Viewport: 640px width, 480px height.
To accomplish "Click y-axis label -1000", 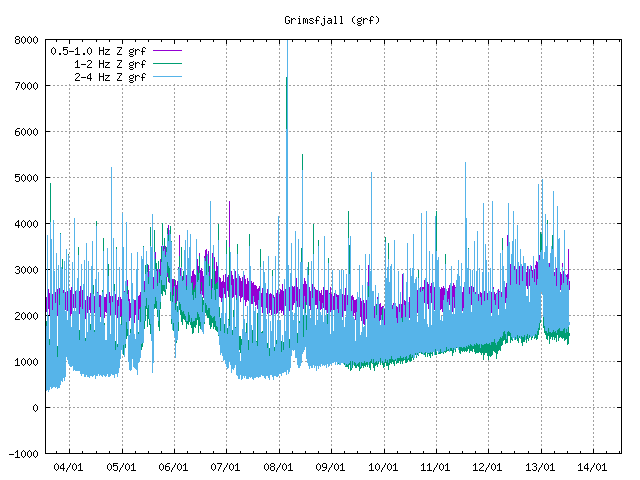I will pyautogui.click(x=24, y=454).
